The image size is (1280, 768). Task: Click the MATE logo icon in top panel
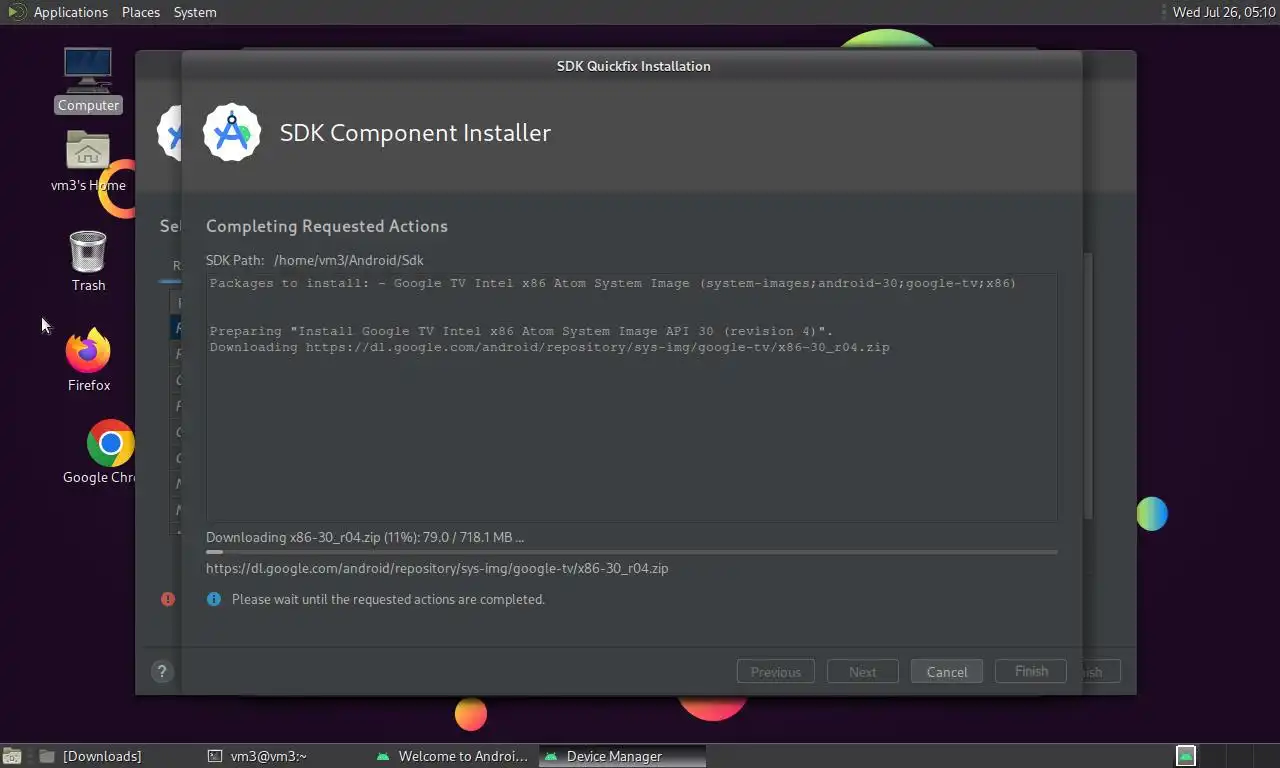16,12
